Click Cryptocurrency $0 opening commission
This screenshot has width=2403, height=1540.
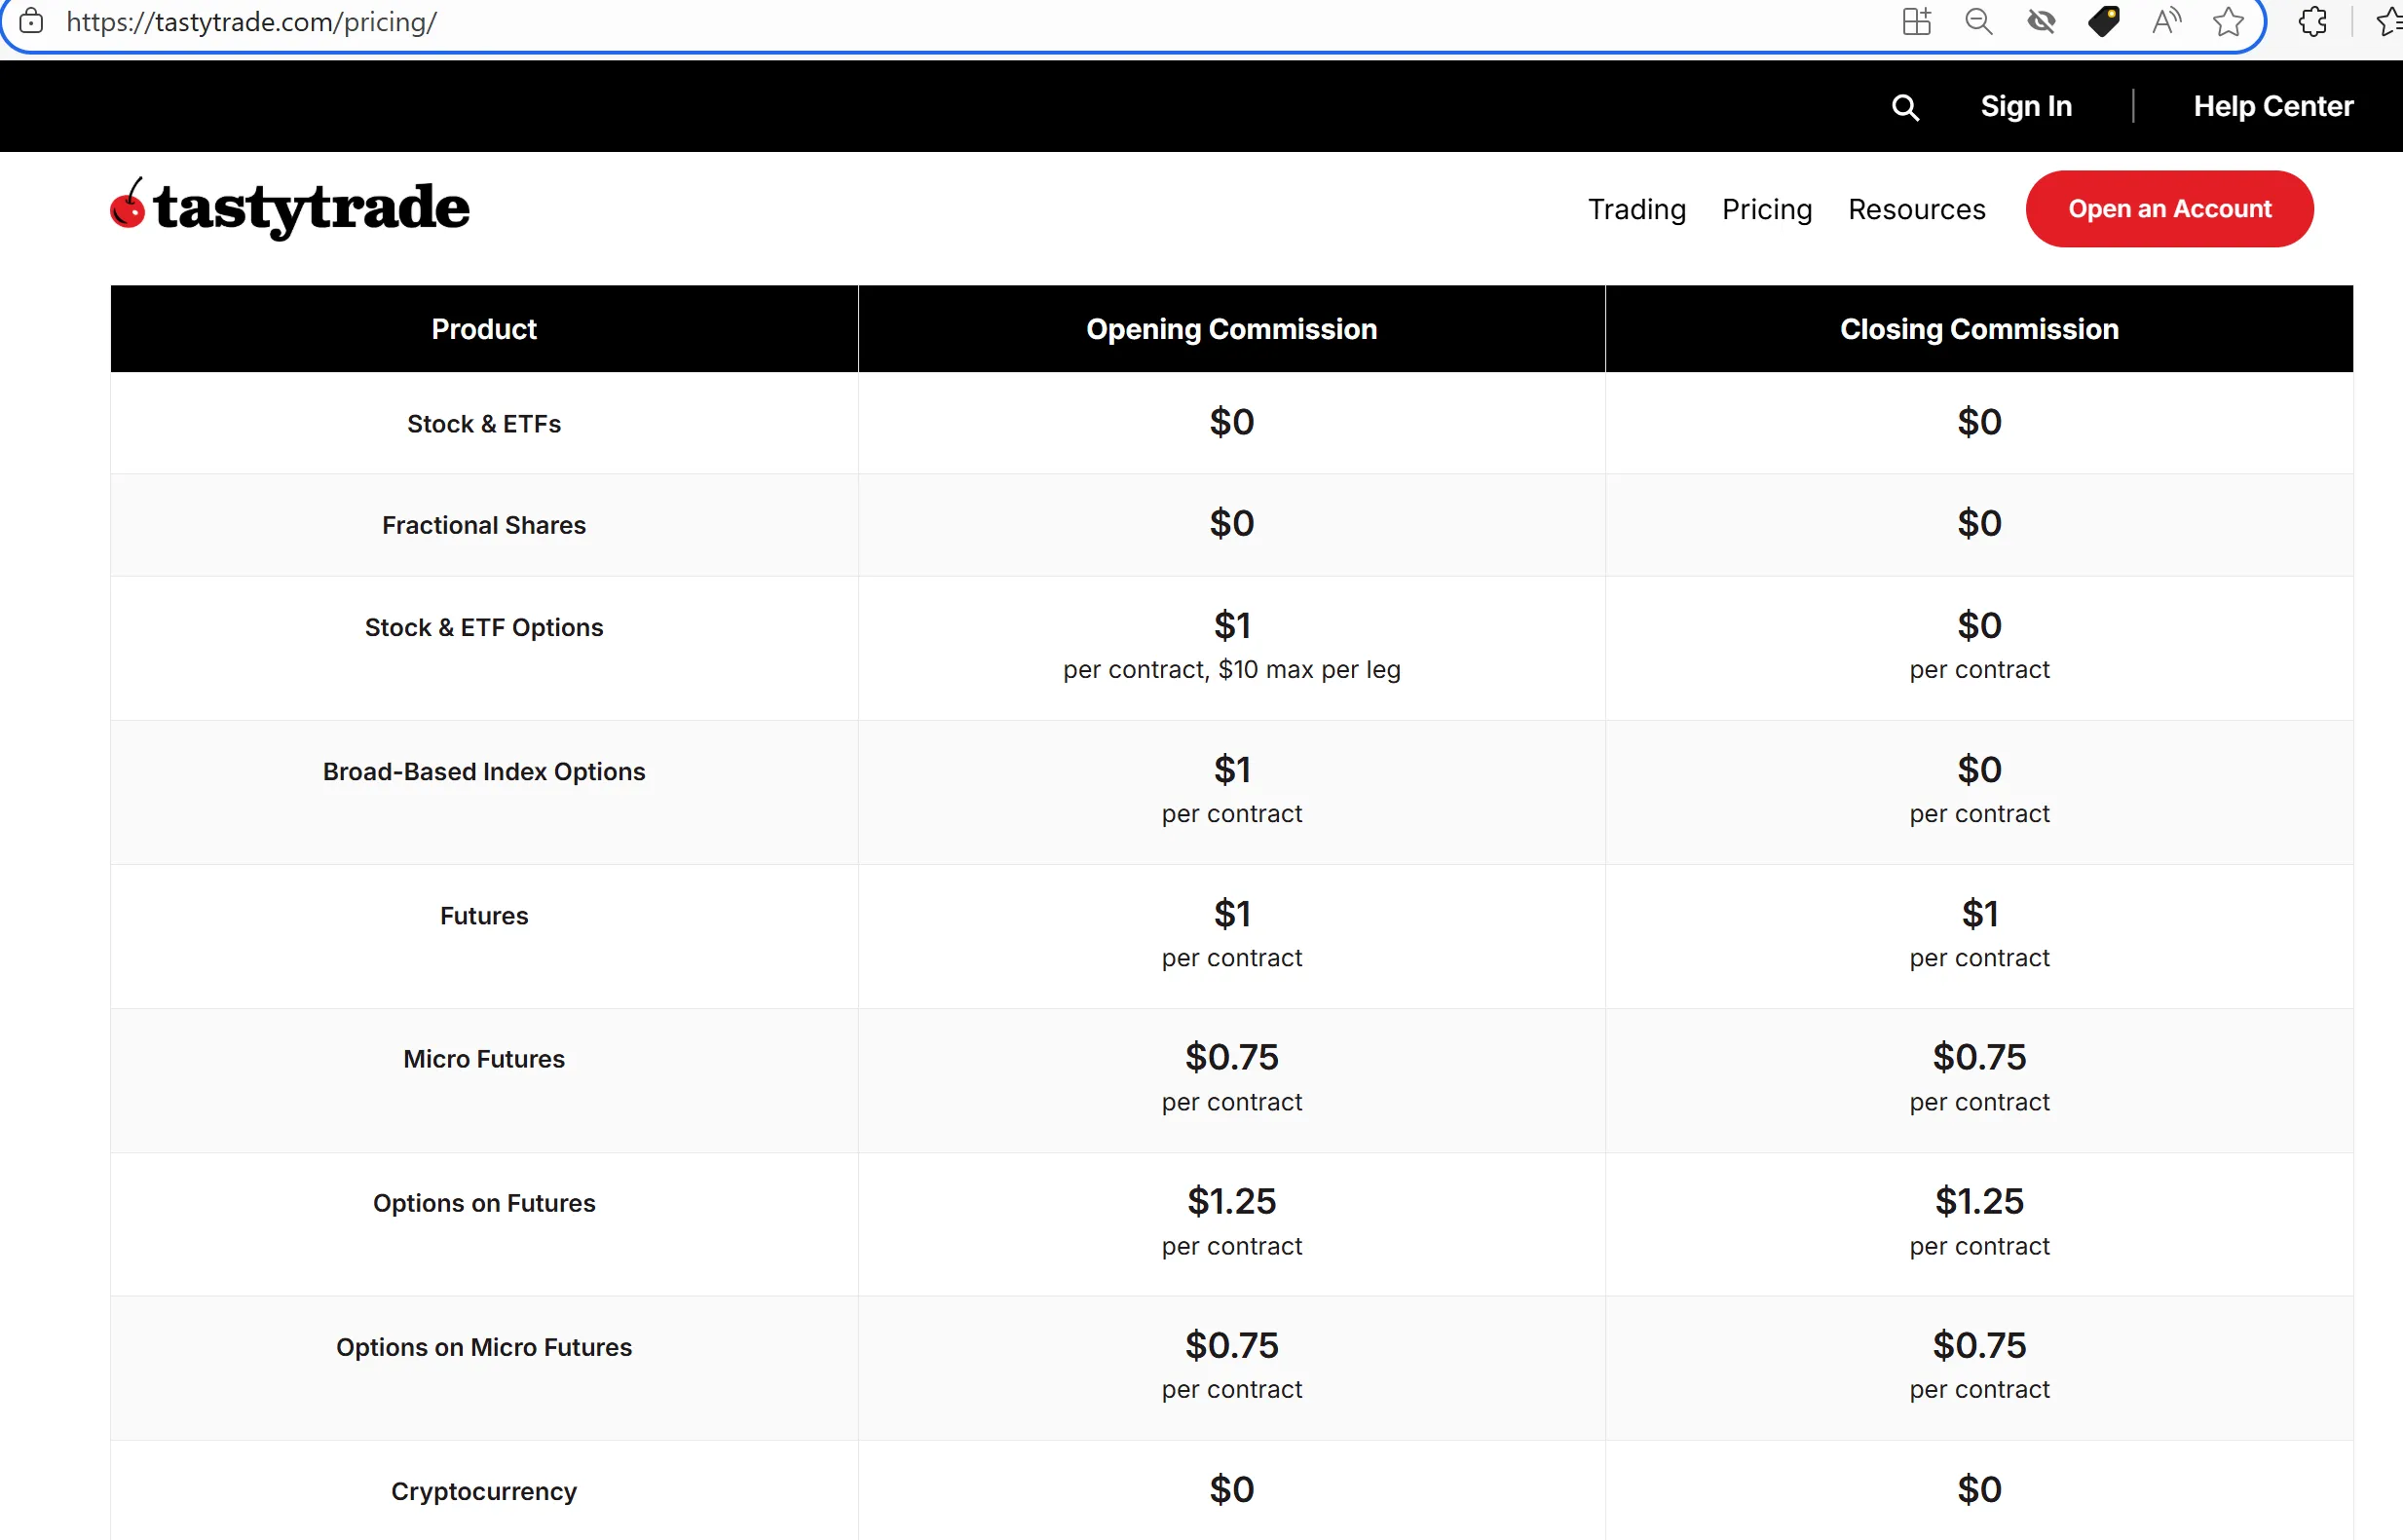[1231, 1489]
